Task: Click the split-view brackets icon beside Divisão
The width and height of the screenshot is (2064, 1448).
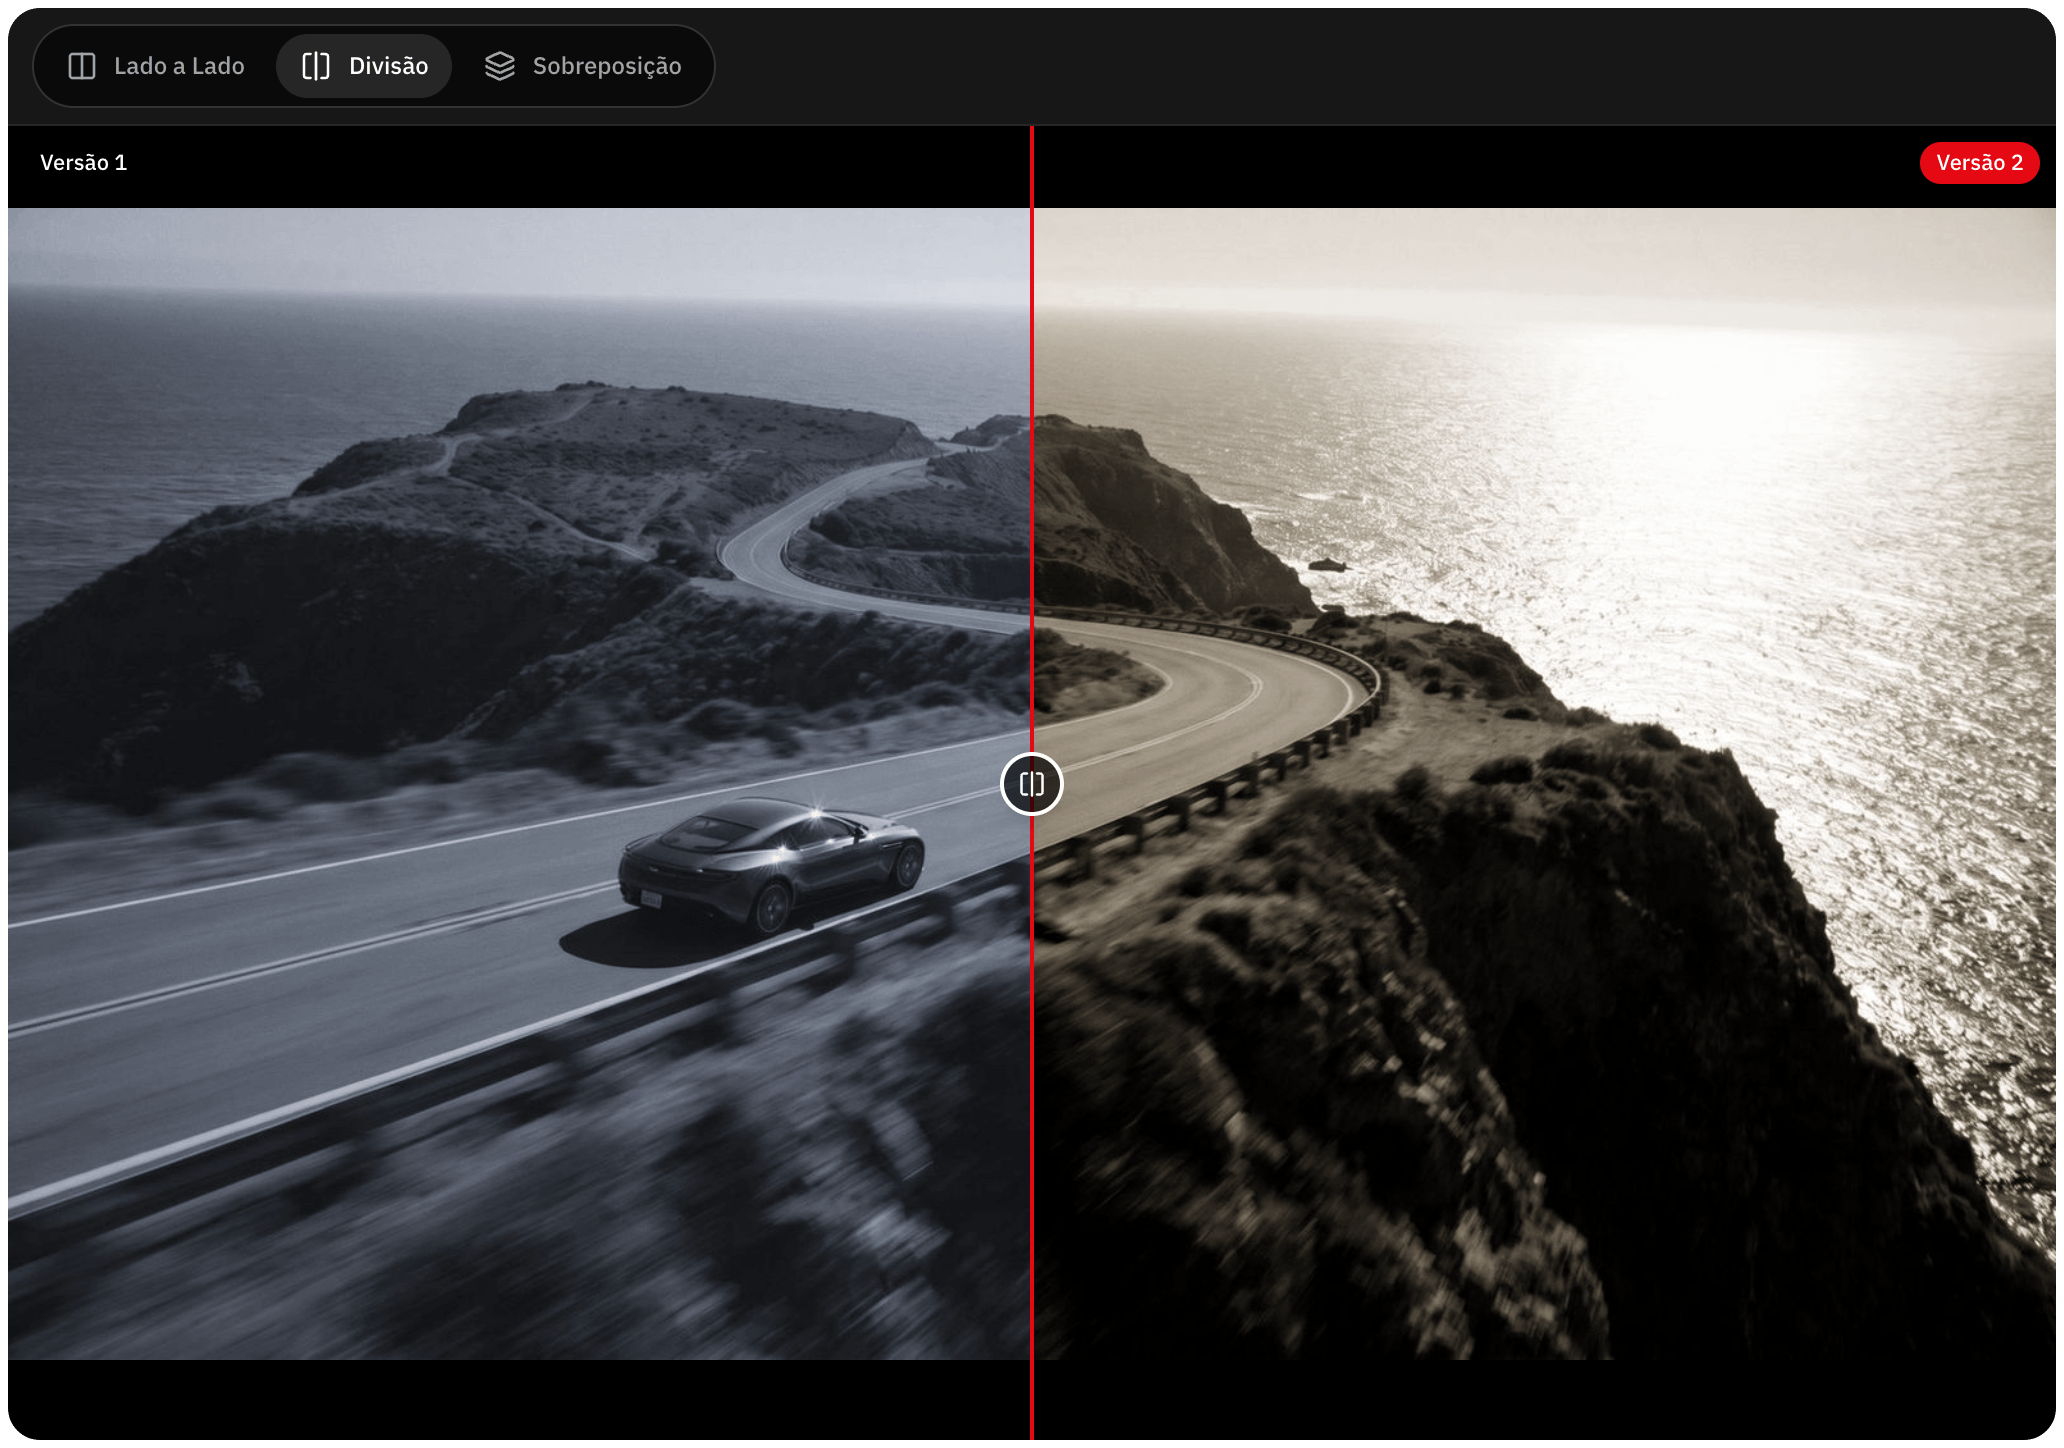Action: pos(316,66)
